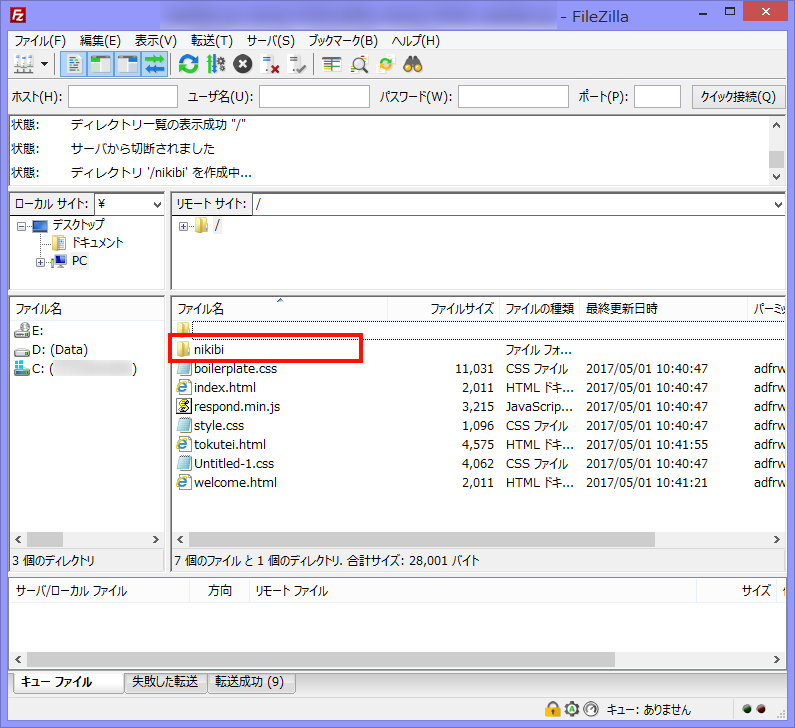The height and width of the screenshot is (728, 795).
Task: Click the parent directory folder row
Action: tap(479, 330)
